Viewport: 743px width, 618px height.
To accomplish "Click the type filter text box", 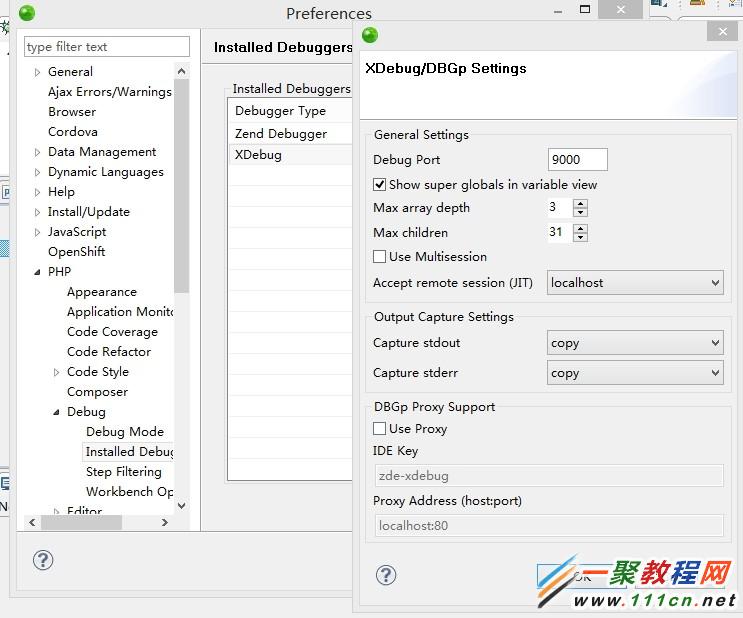I will click(x=107, y=46).
